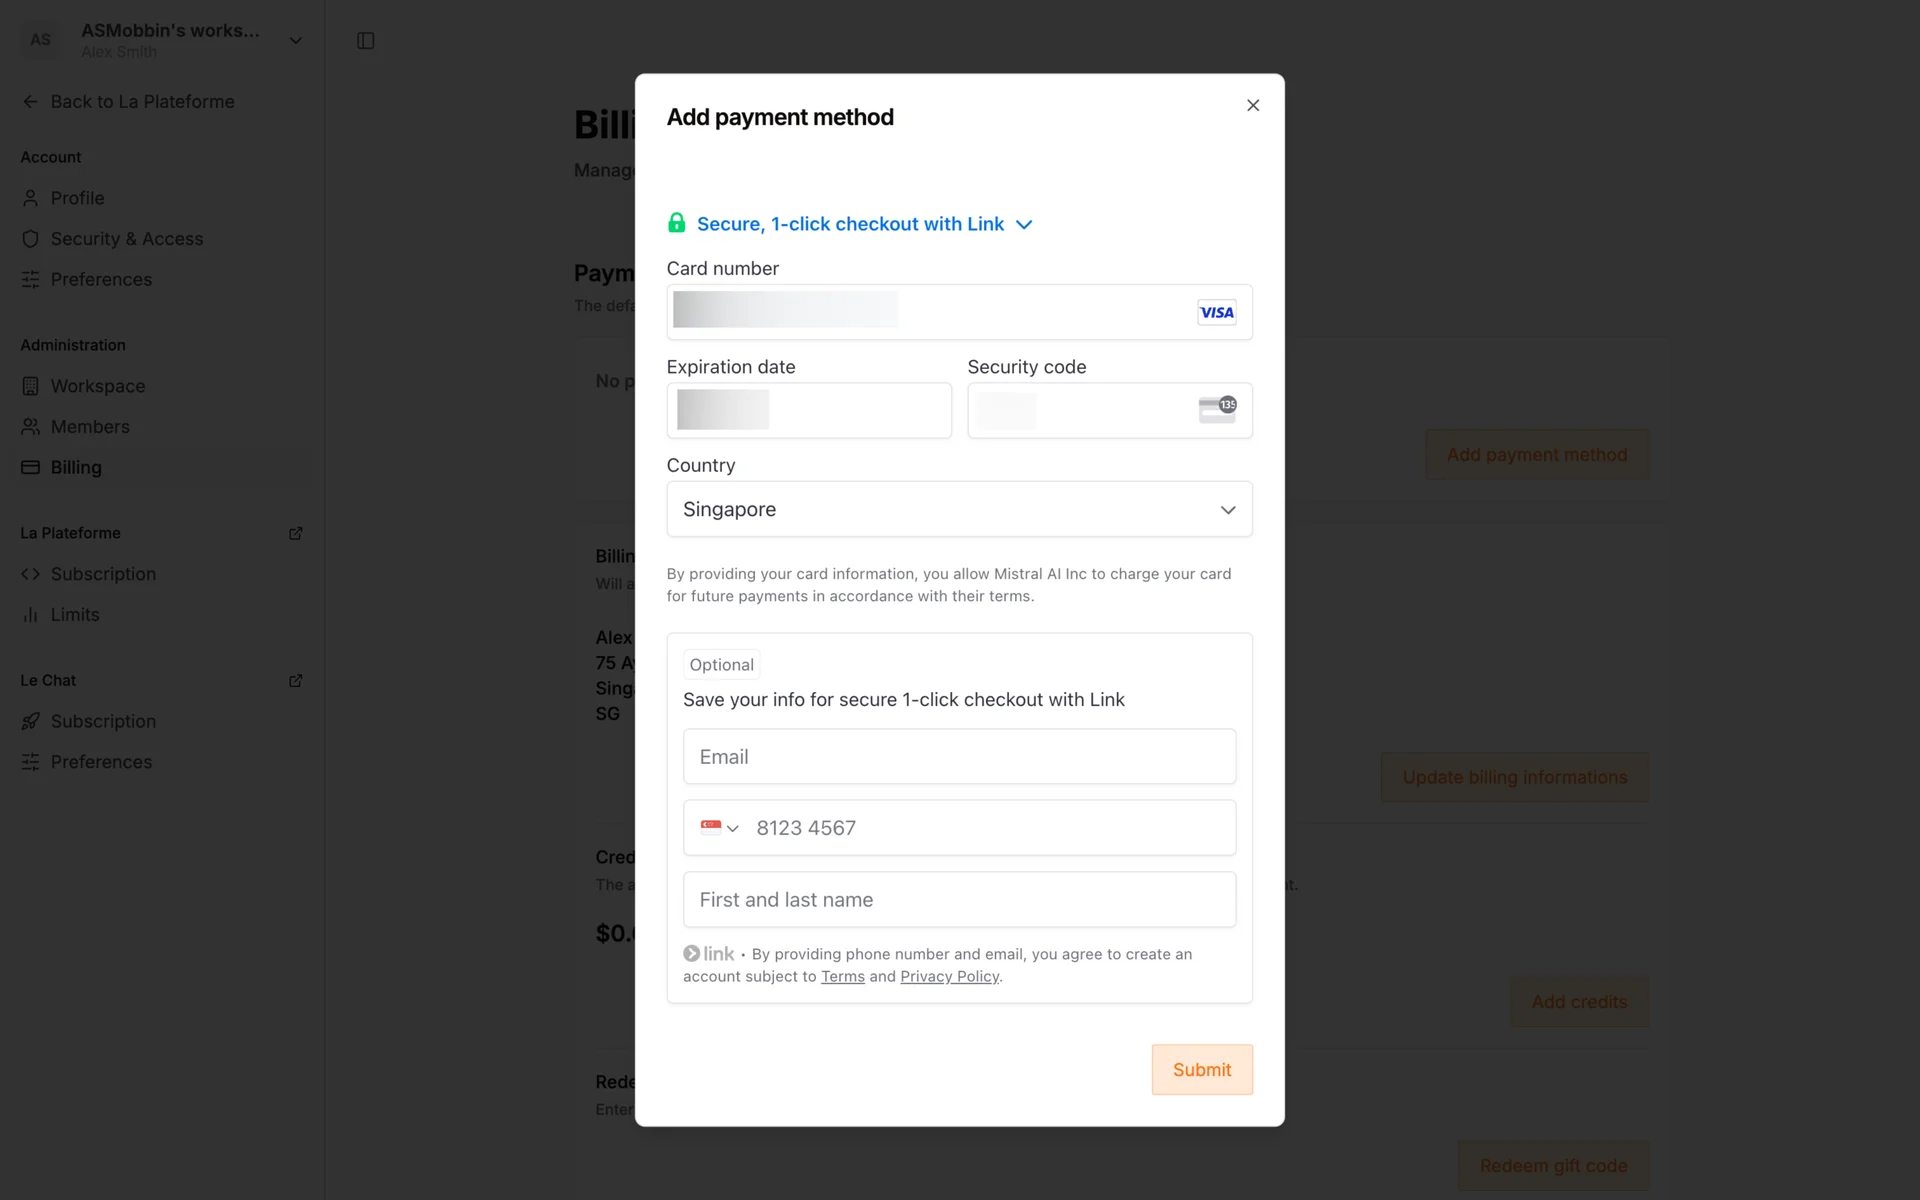The width and height of the screenshot is (1920, 1200).
Task: Click the Link logo icon
Action: [709, 954]
